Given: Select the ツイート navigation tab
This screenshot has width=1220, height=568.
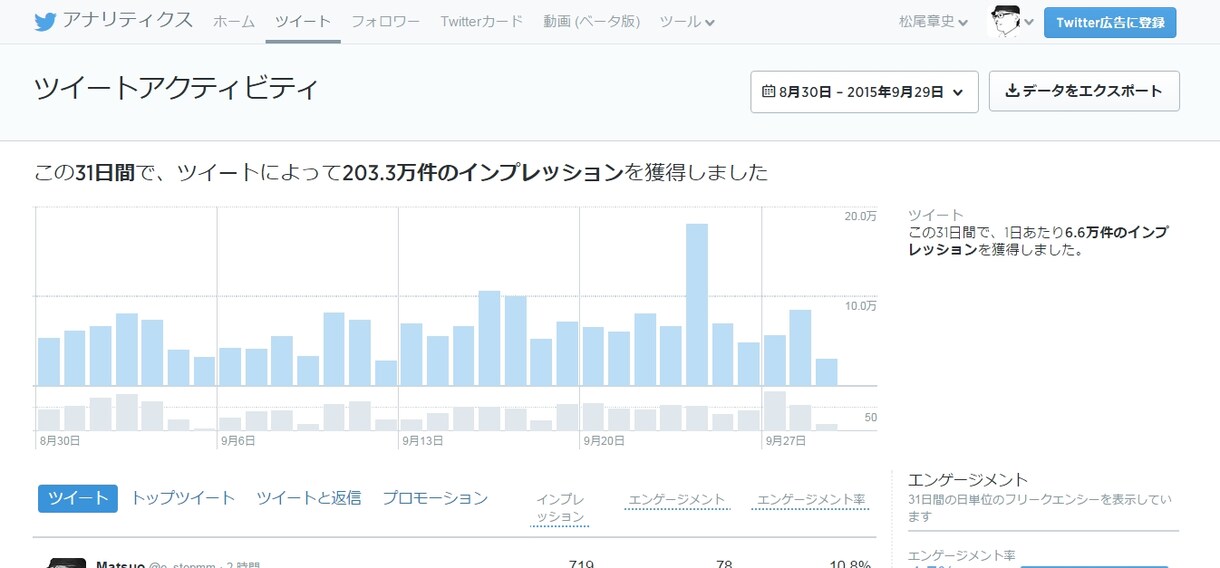Looking at the screenshot, I should pyautogui.click(x=303, y=21).
